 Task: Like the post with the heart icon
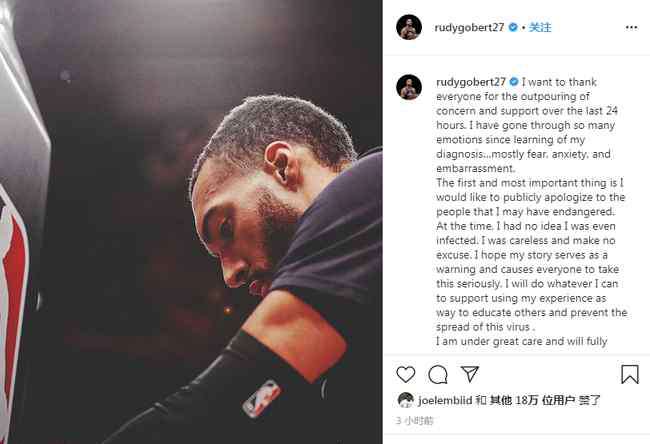tap(405, 374)
